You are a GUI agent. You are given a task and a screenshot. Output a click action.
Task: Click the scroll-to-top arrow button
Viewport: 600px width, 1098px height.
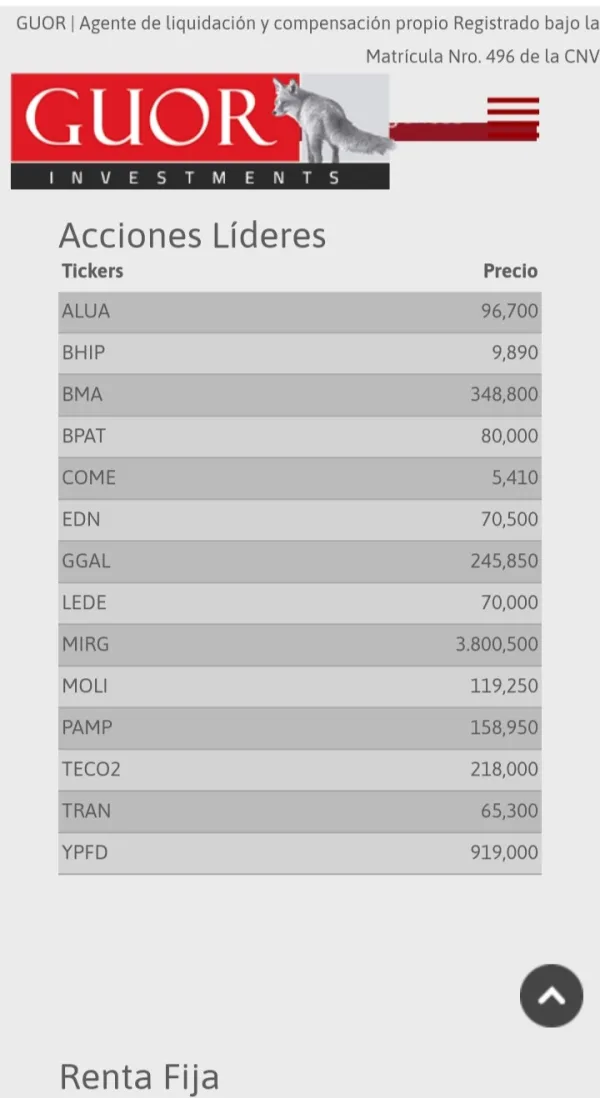551,995
